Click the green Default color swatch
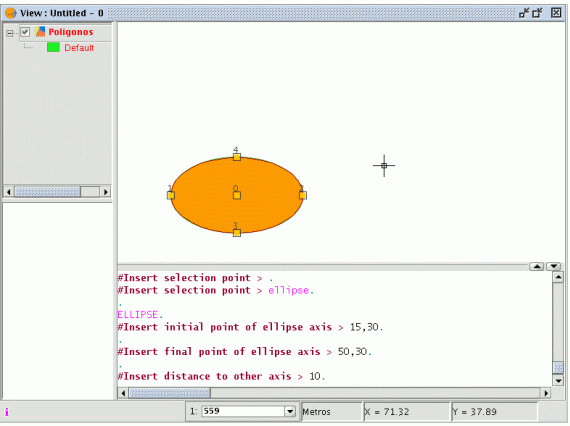570x426 pixels. click(x=53, y=47)
